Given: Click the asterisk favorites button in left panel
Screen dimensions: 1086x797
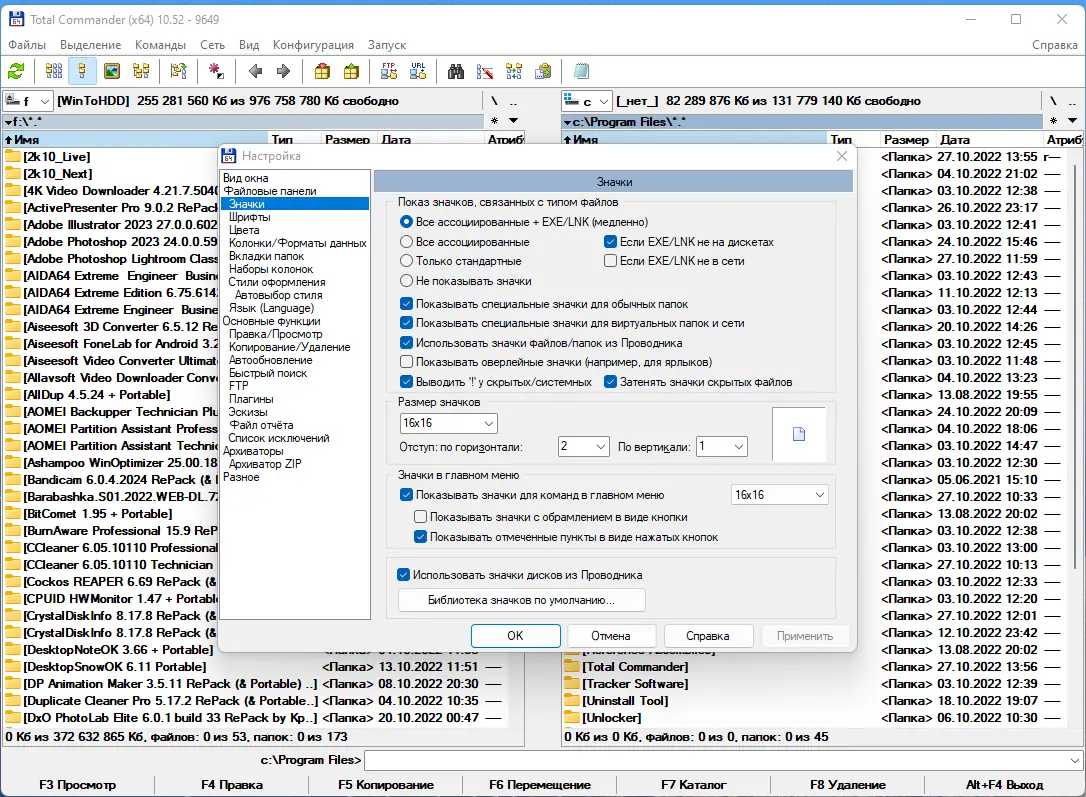Looking at the screenshot, I should click(495, 121).
